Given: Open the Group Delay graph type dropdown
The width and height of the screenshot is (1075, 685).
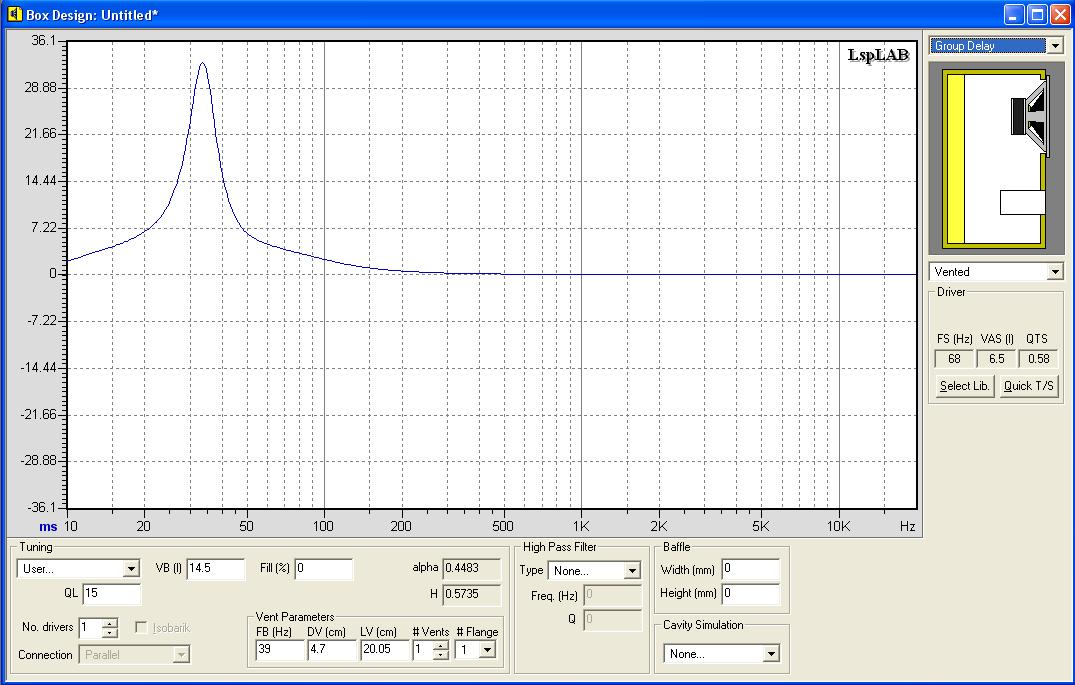Looking at the screenshot, I should click(x=1054, y=46).
